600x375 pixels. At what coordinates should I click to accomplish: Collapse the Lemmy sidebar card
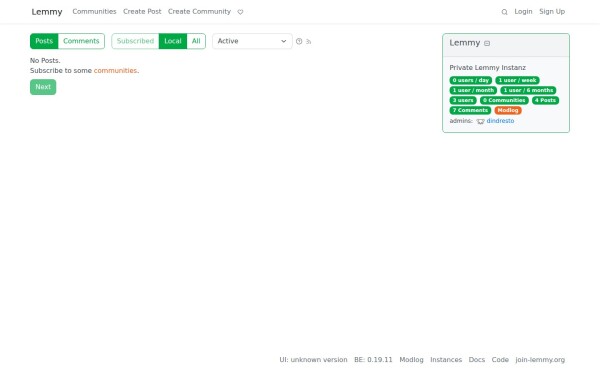click(x=487, y=43)
